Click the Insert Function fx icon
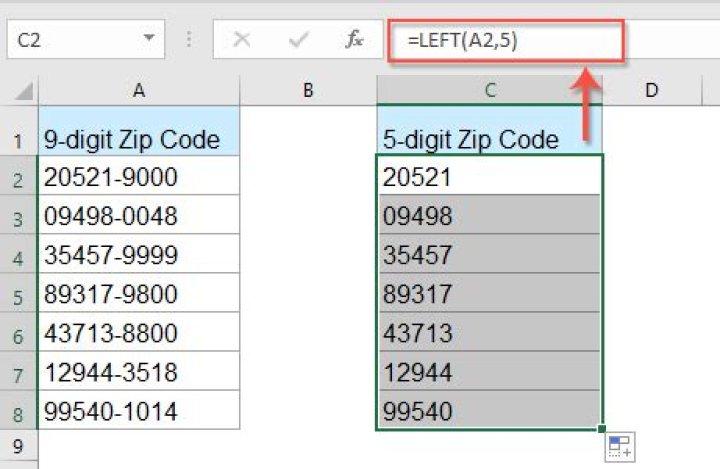 (x=354, y=41)
